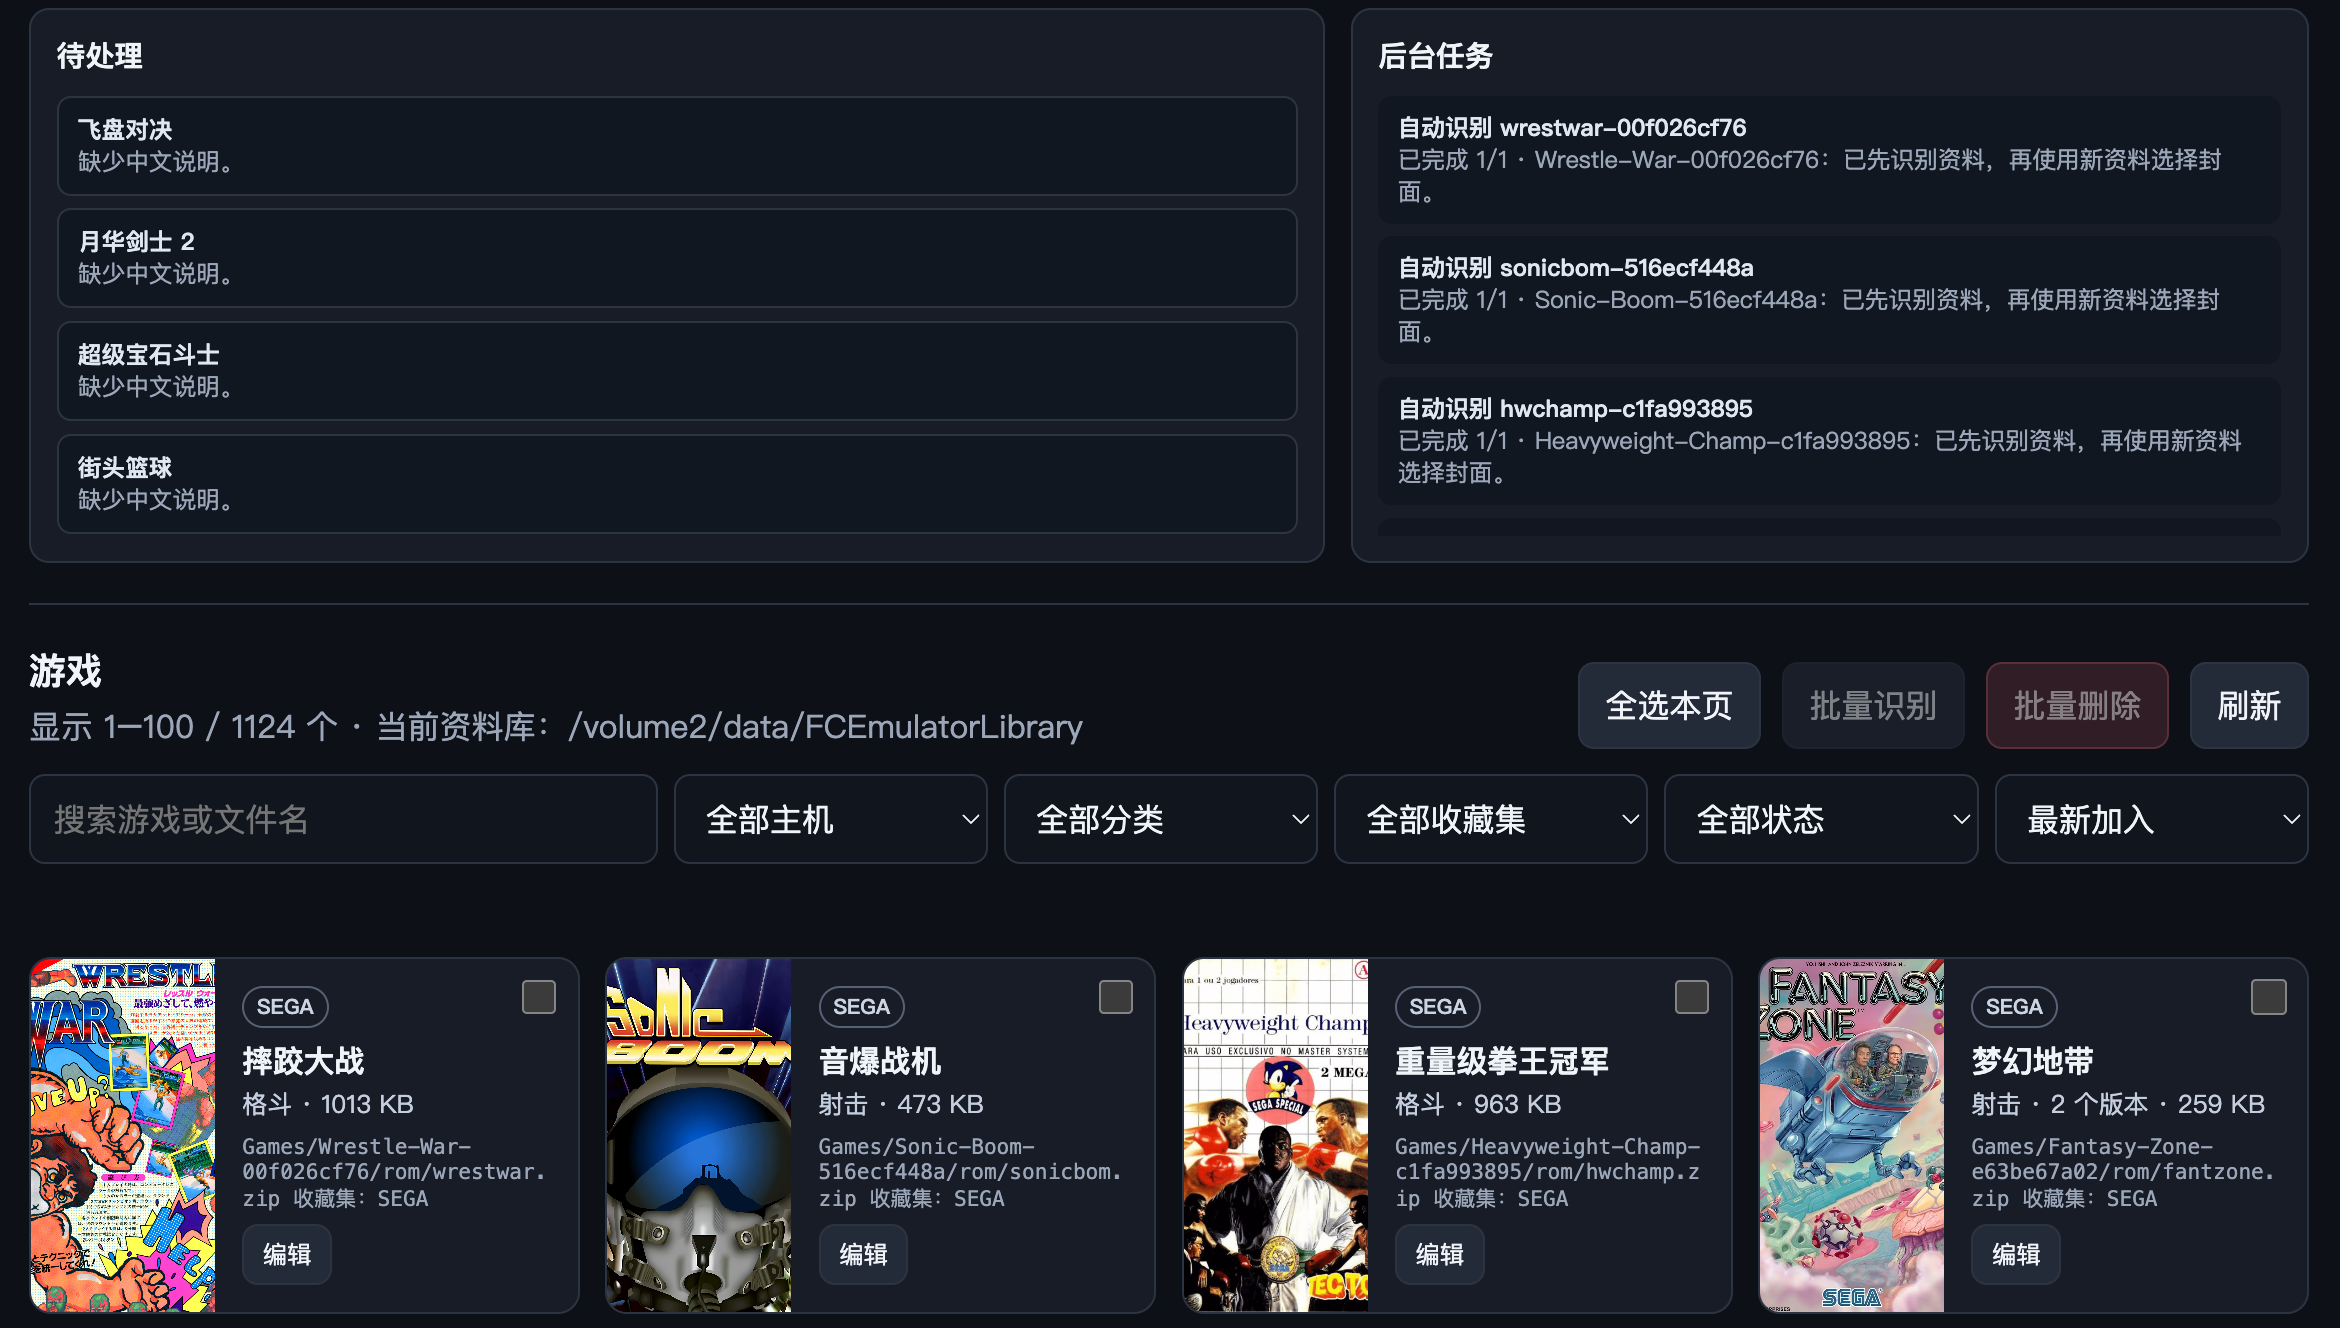Click SEGA tag on 重量级拳王冠军 card
Image resolution: width=2340 pixels, height=1328 pixels.
click(x=1438, y=1007)
